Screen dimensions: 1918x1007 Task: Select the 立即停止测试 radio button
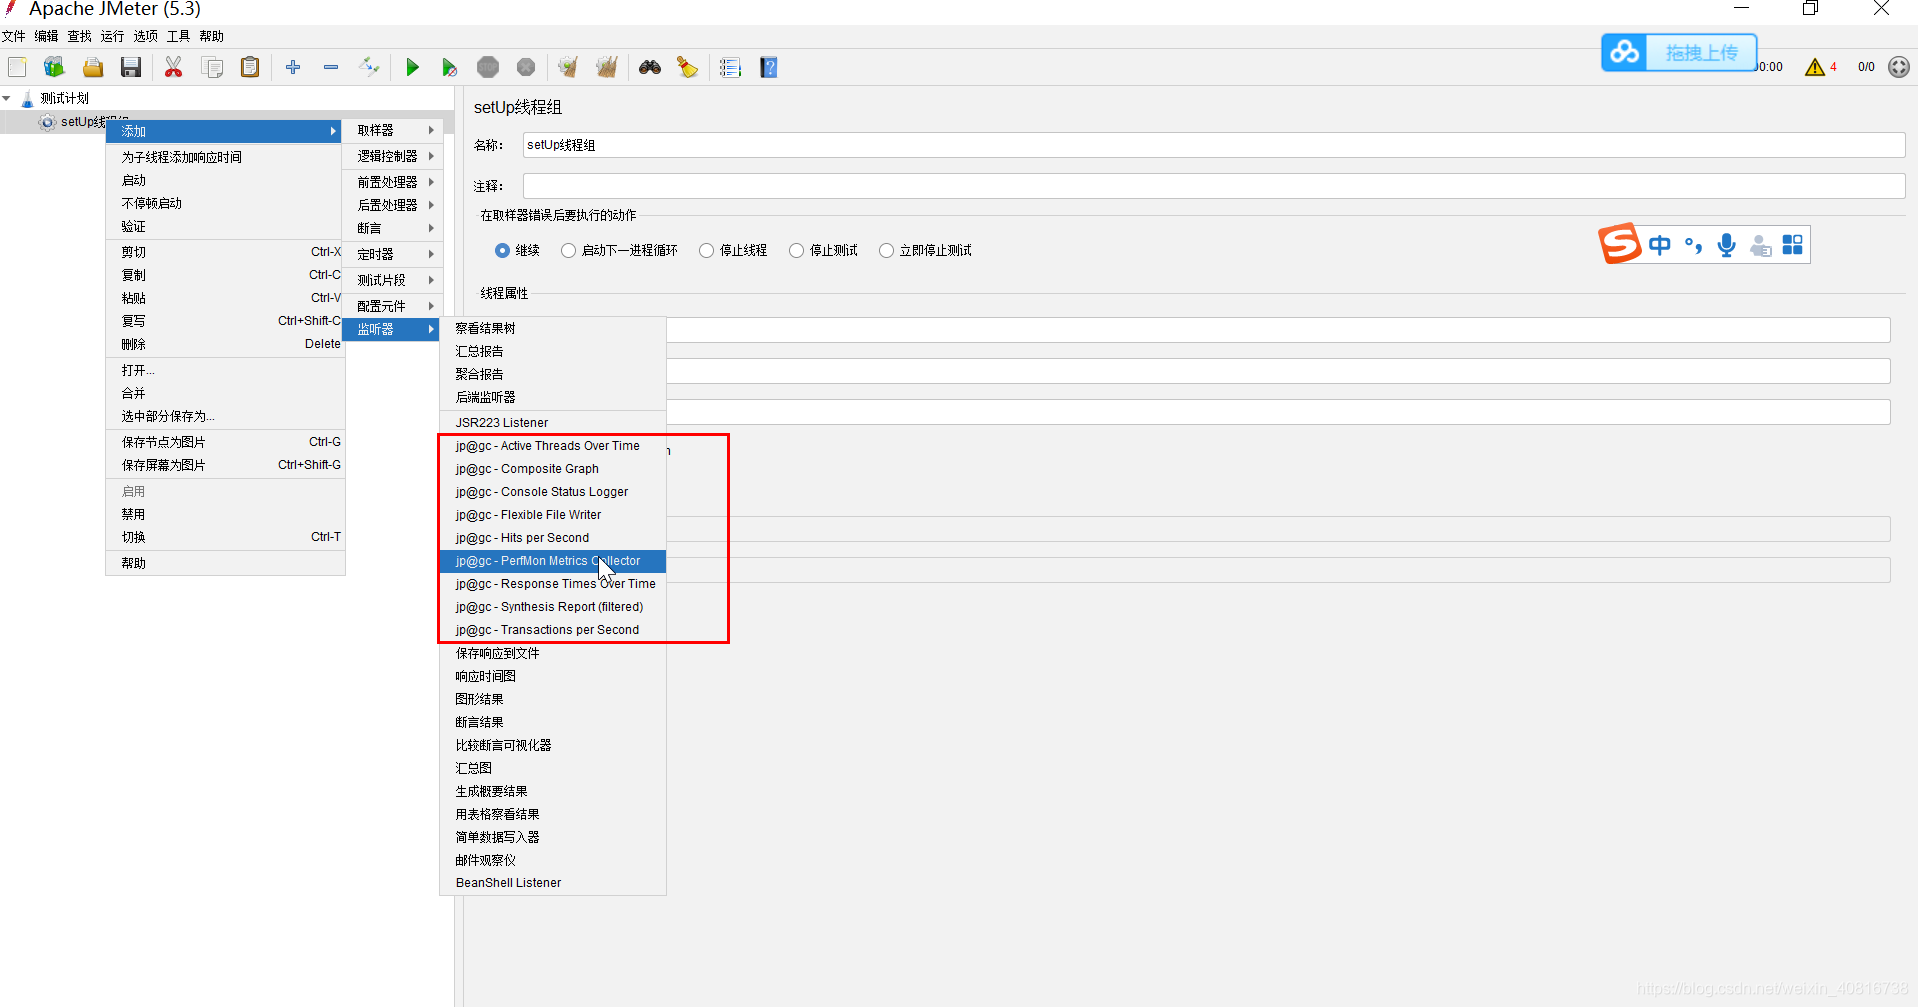click(x=886, y=251)
